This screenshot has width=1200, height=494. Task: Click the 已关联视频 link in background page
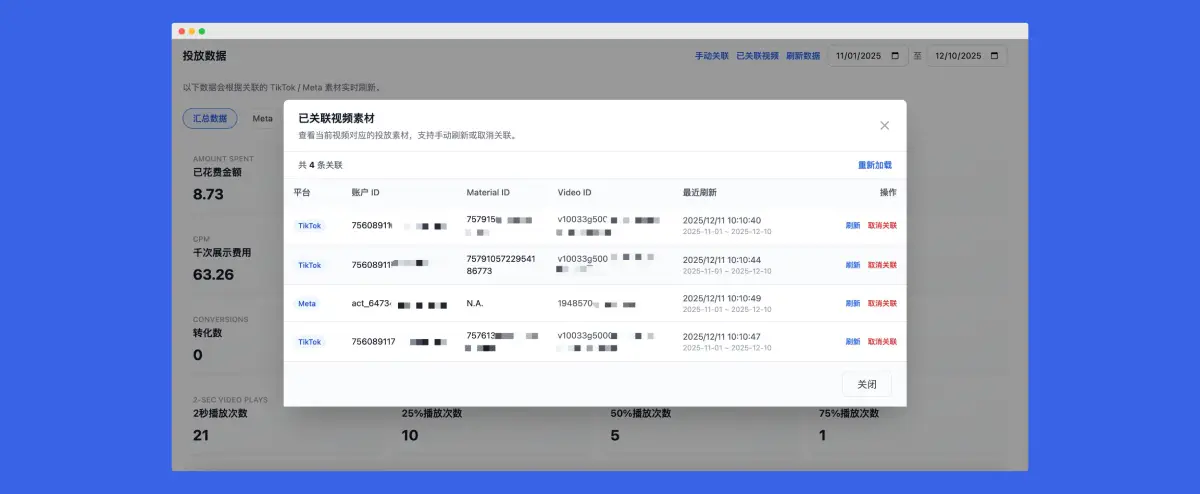pyautogui.click(x=757, y=56)
